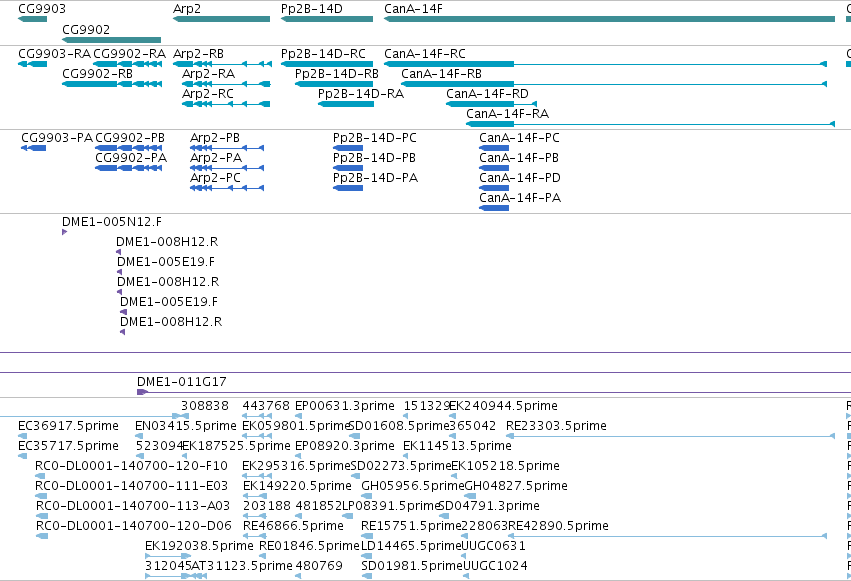This screenshot has width=851, height=581.
Task: Select transcript CG9902-RA
Action: [128, 64]
